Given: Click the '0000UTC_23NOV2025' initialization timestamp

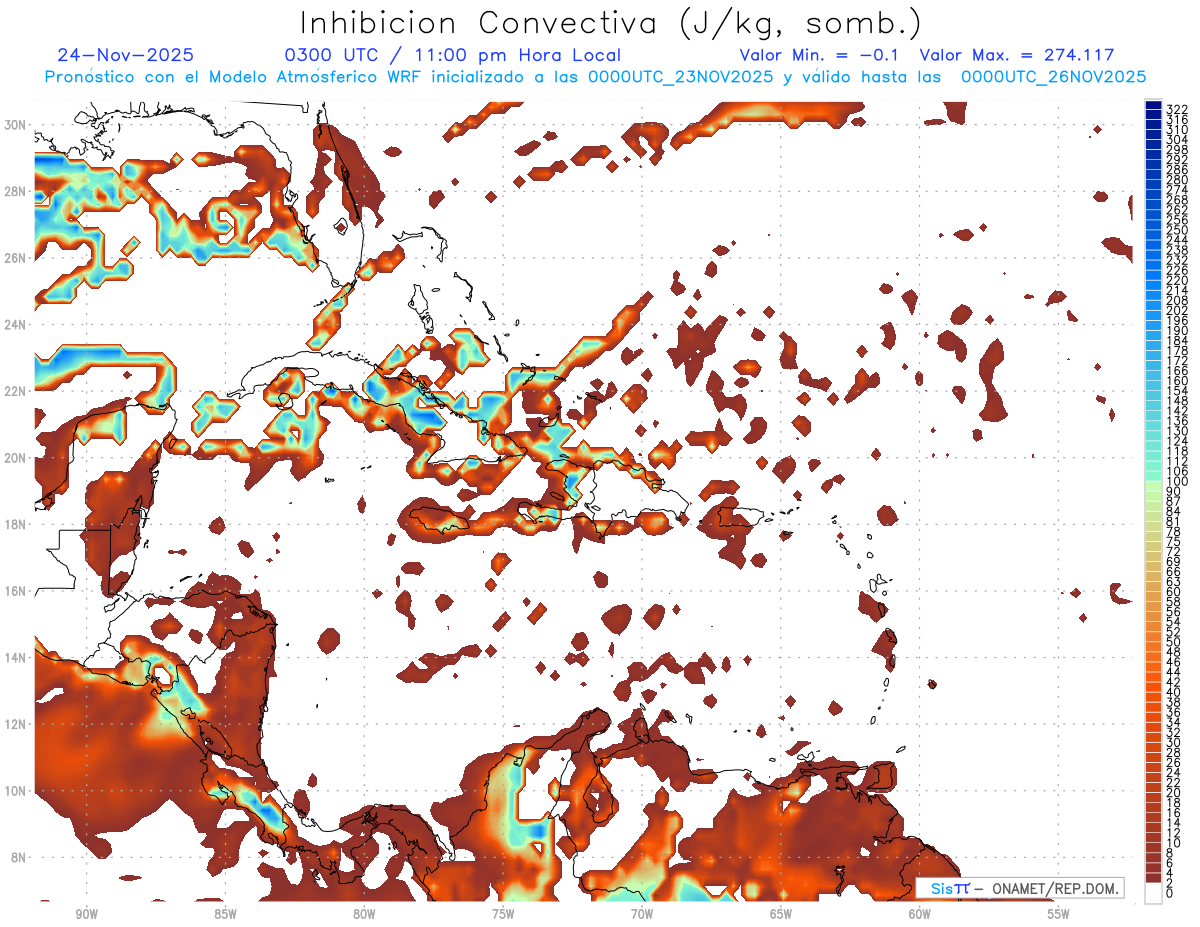Looking at the screenshot, I should [x=679, y=77].
